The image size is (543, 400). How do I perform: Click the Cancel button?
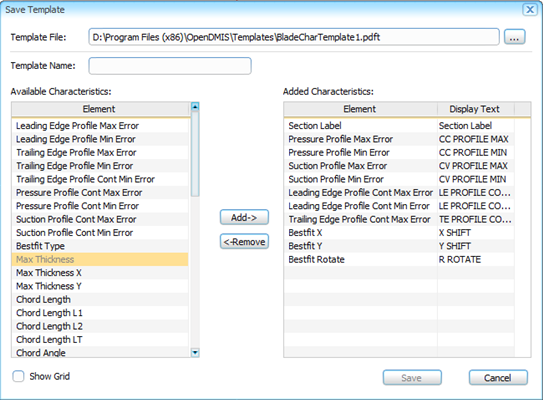[x=498, y=377]
